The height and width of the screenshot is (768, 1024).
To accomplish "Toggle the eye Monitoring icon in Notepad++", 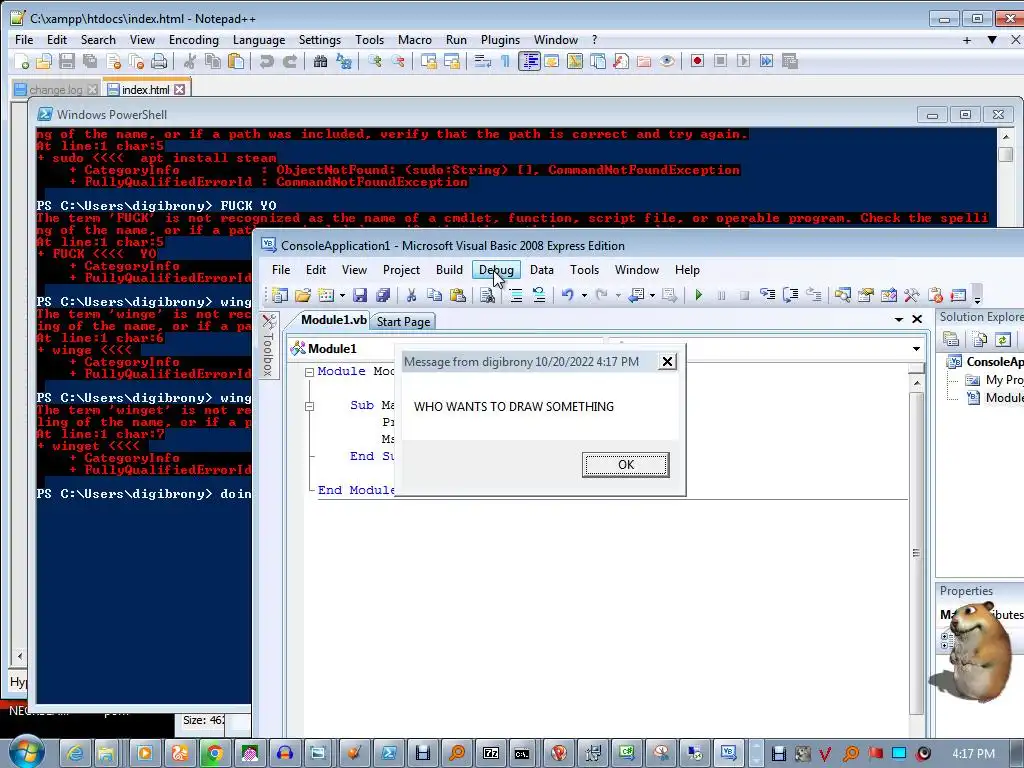I will coord(666,61).
